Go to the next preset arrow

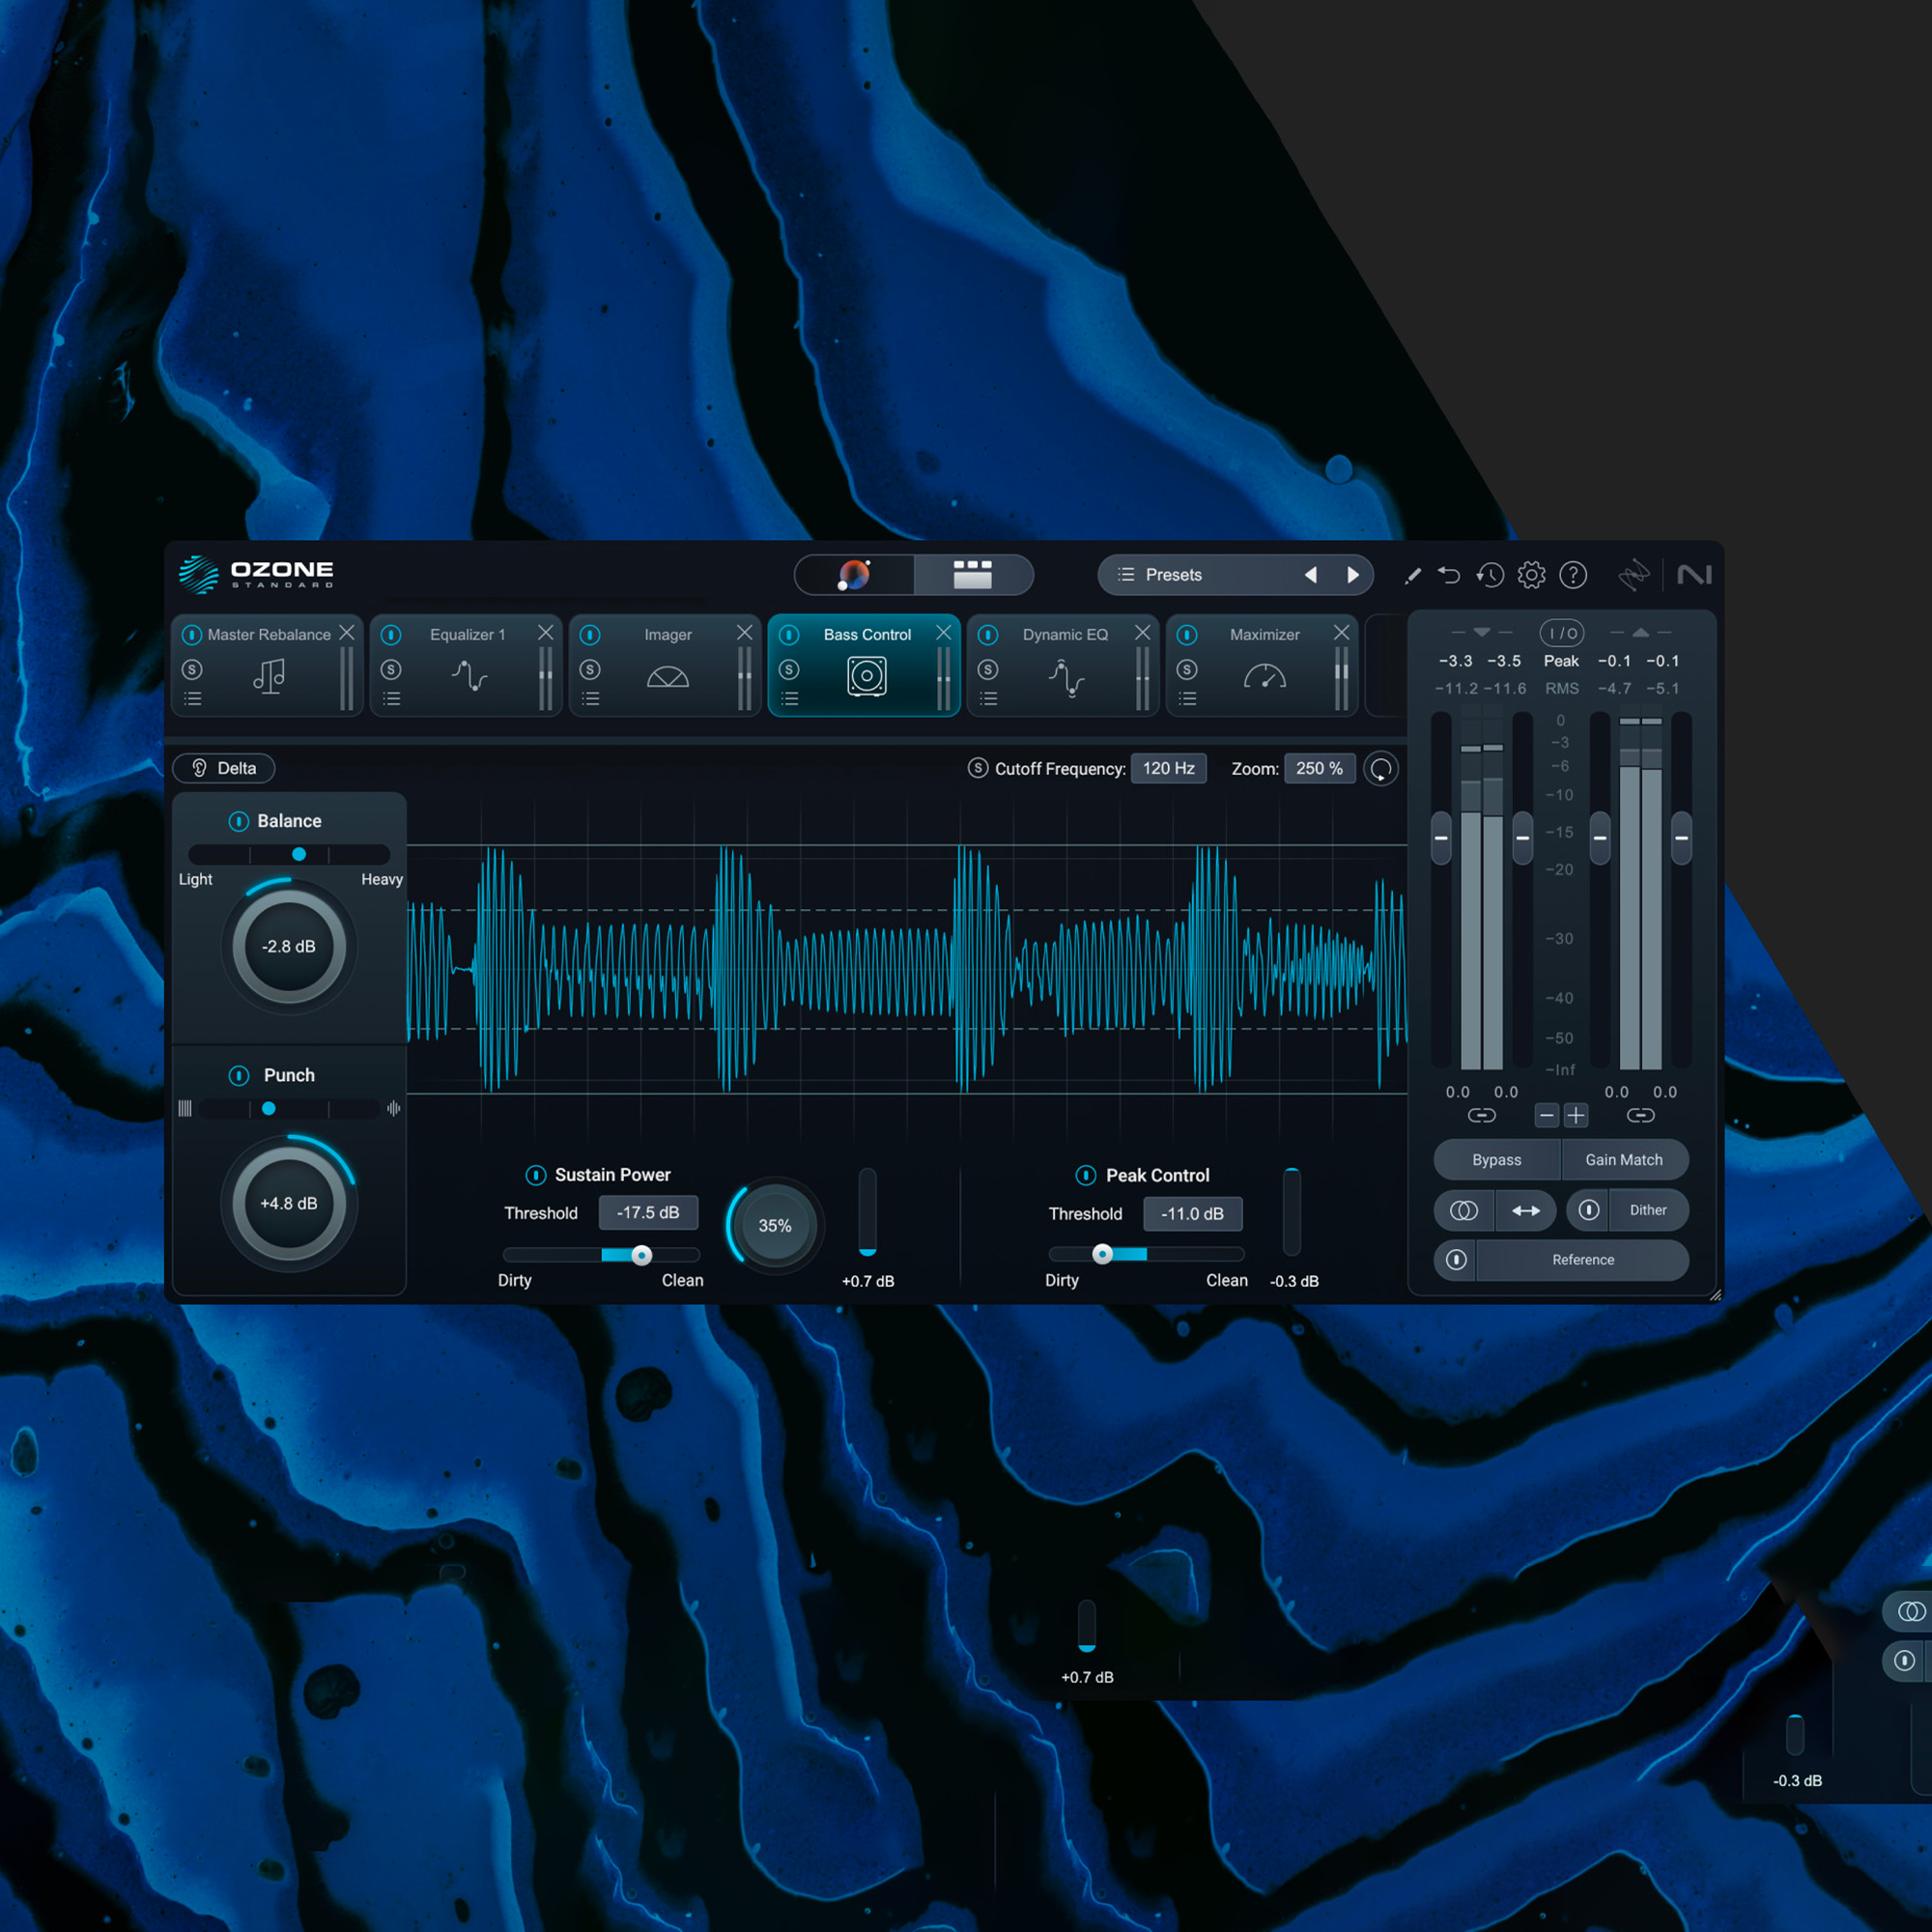pos(1352,575)
